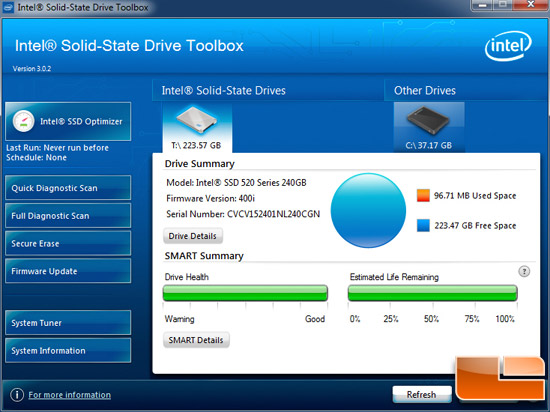Viewport: 550px width, 412px height.
Task: Click the 223.47 GB Free Space label
Action: (475, 225)
